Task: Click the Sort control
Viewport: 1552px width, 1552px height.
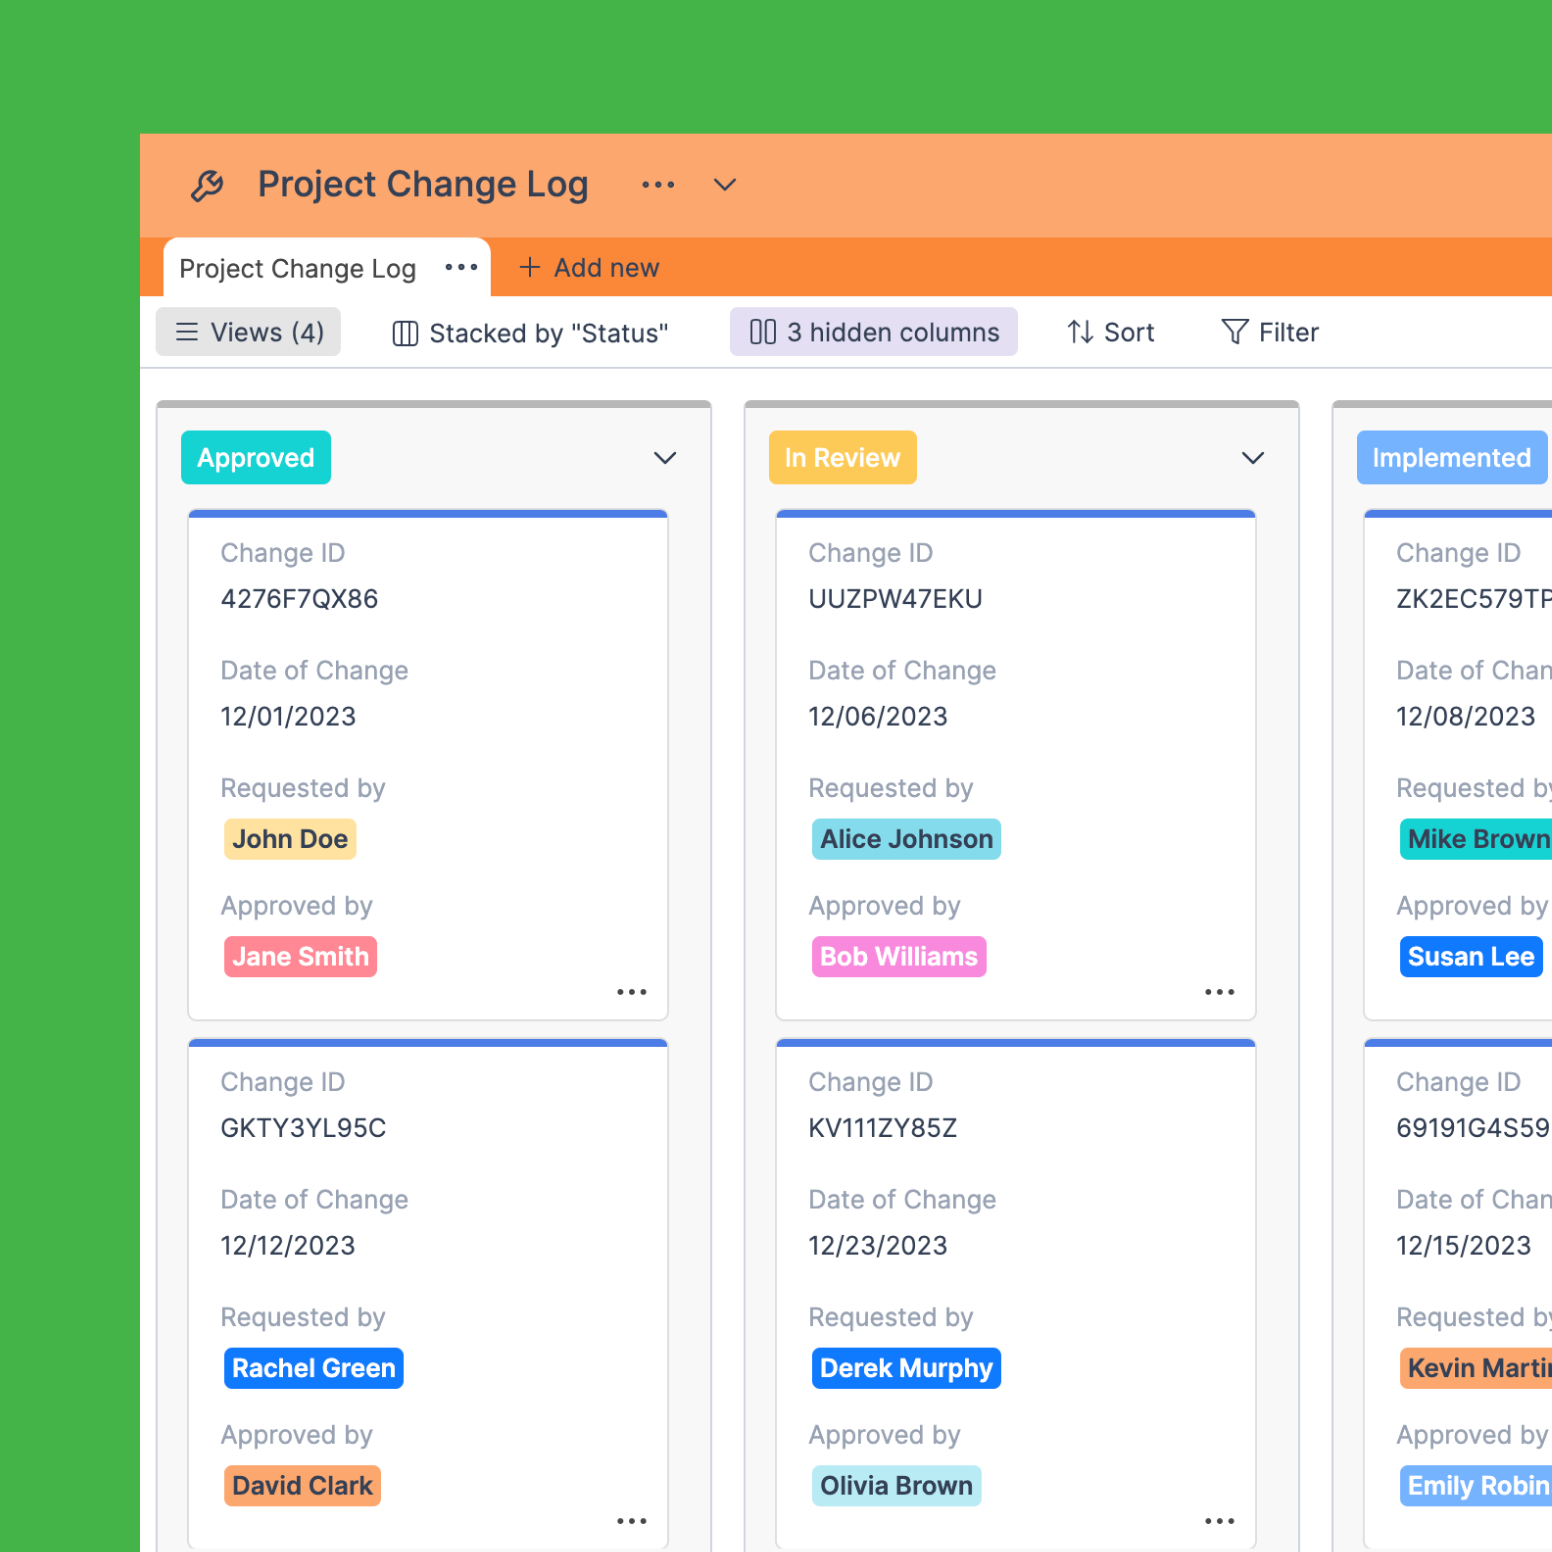Action: point(1110,332)
